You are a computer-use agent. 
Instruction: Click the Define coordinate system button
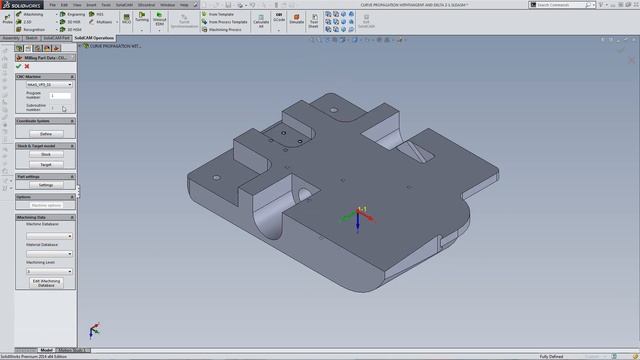tap(46, 134)
